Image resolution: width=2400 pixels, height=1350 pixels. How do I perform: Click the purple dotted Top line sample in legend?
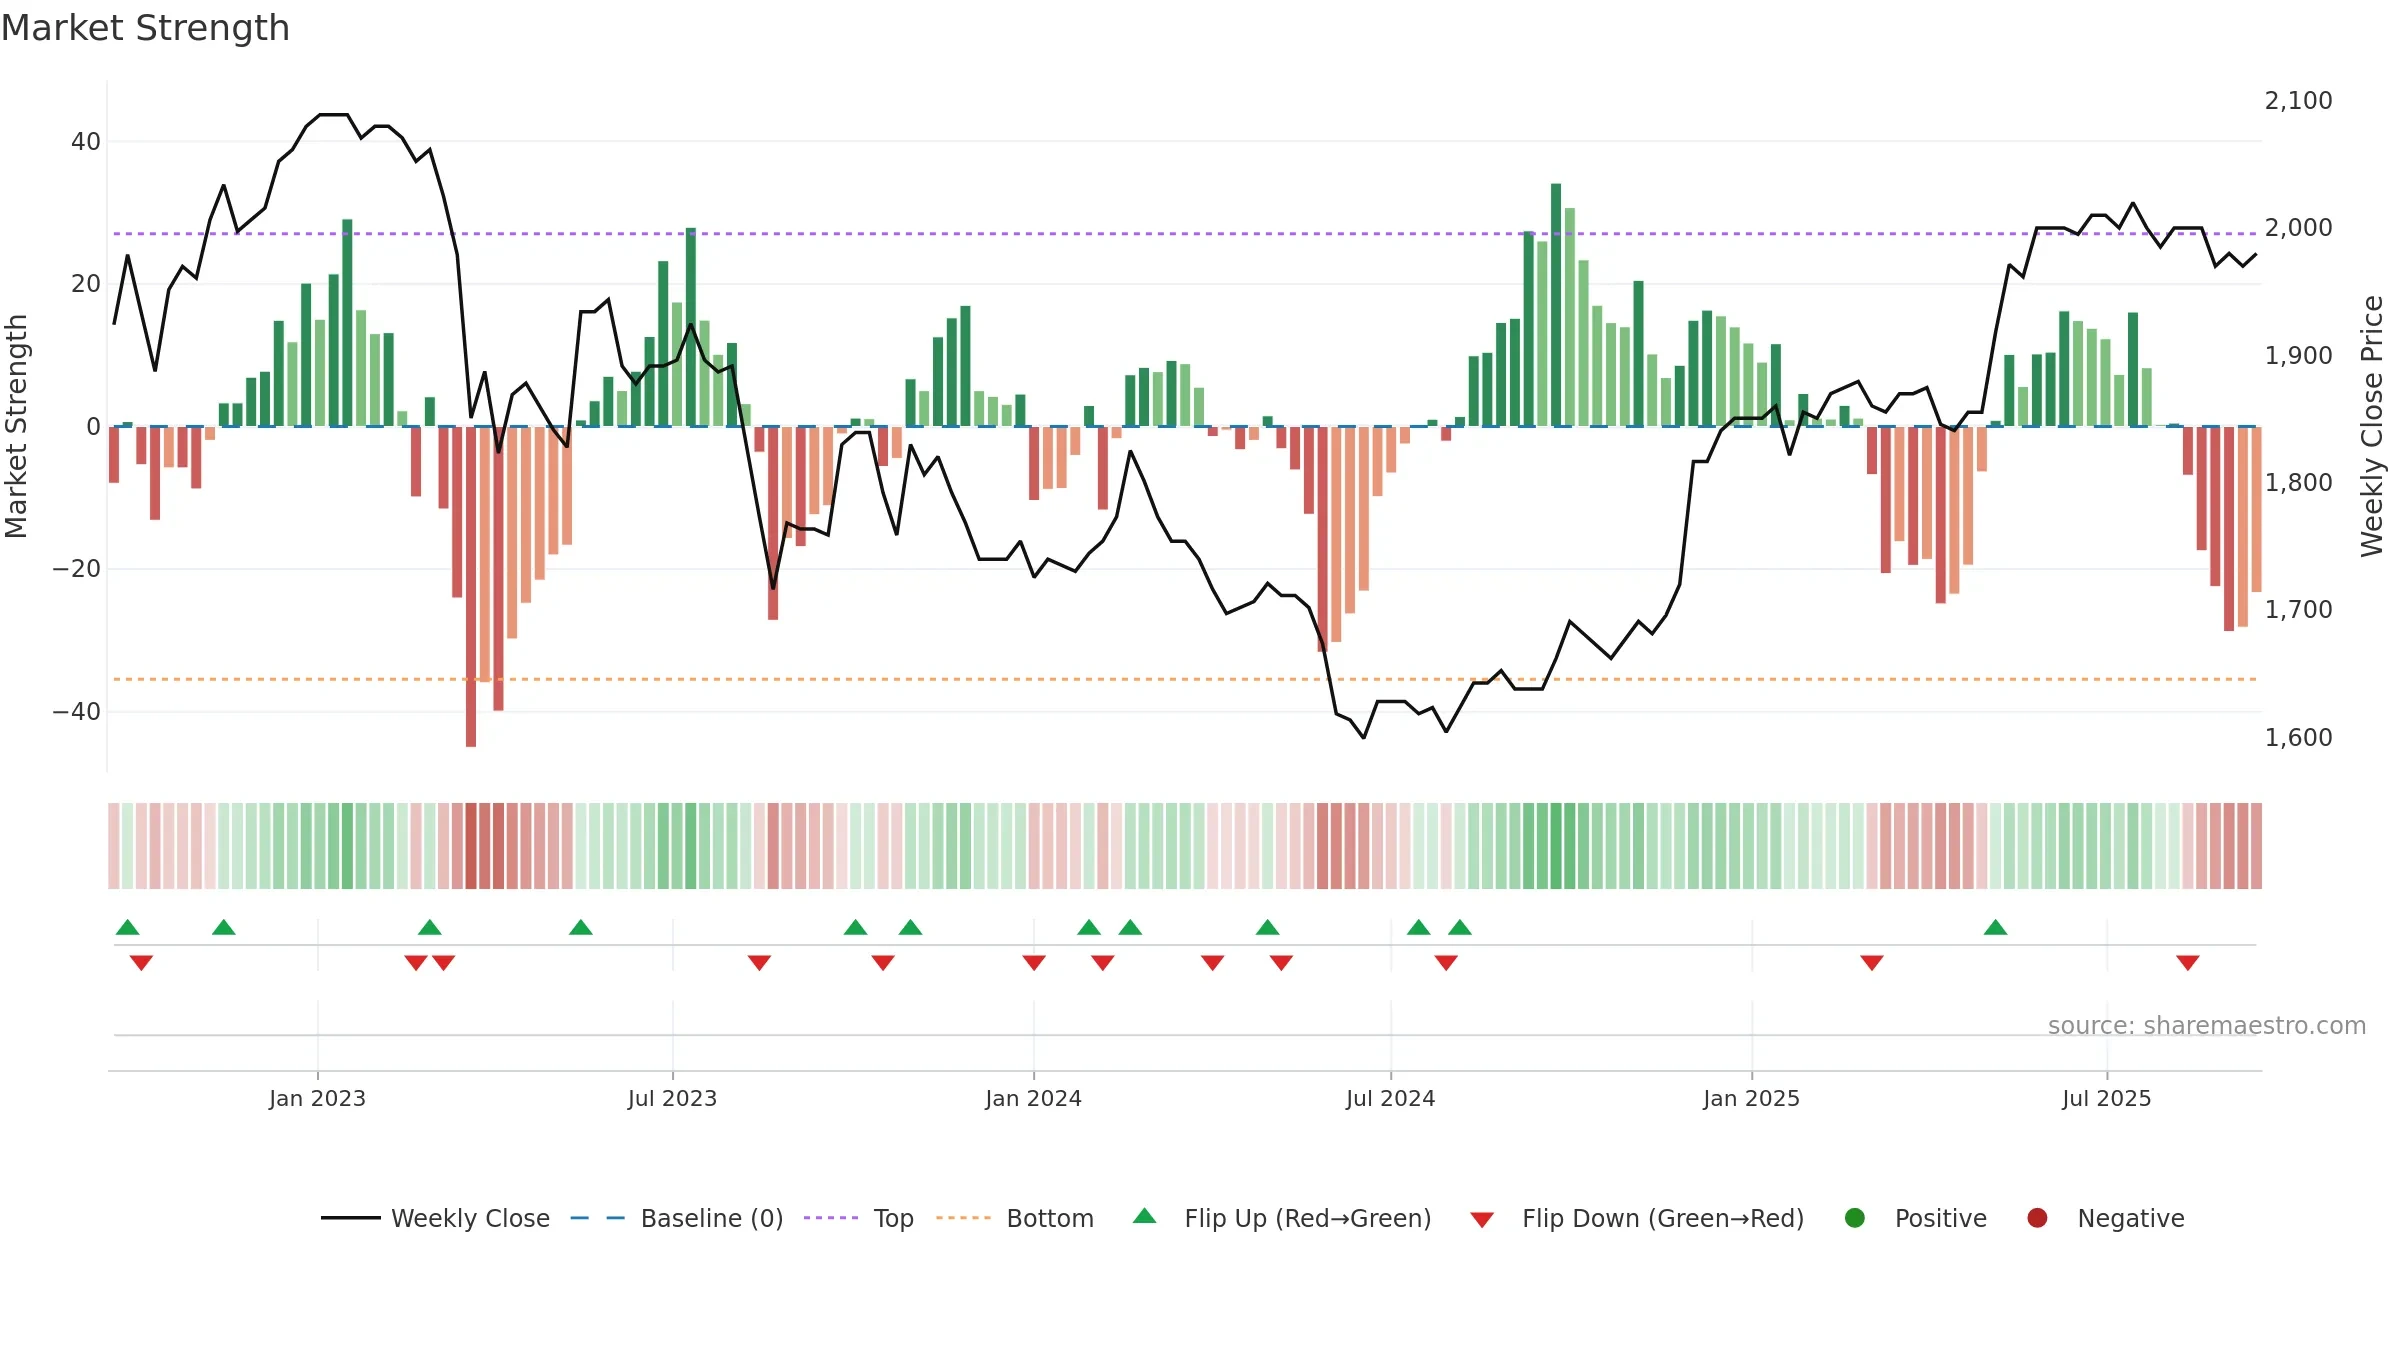coord(831,1218)
